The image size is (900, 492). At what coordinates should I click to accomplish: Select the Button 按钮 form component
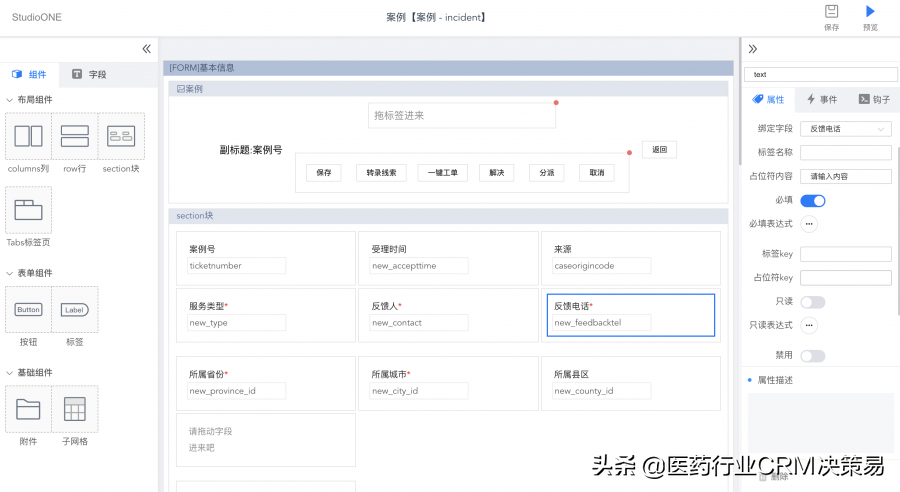coord(28,309)
